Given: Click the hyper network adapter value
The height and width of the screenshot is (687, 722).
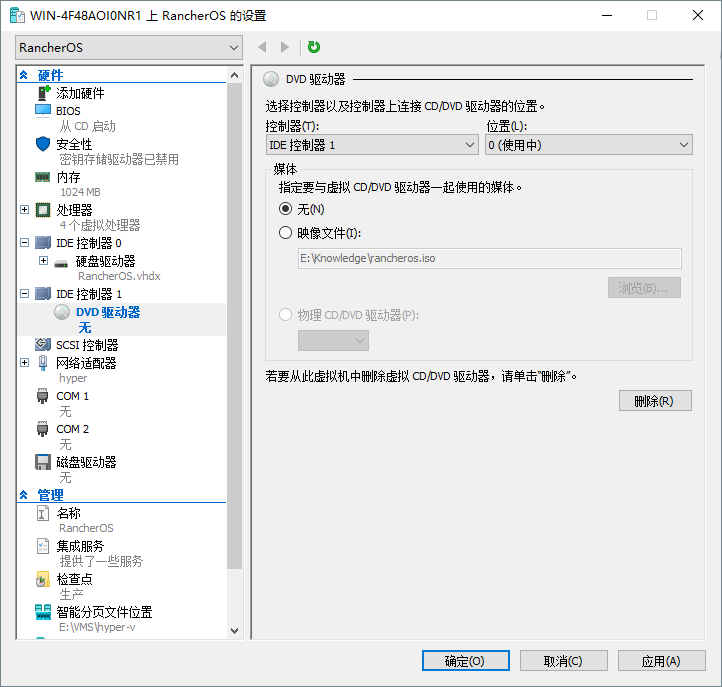Looking at the screenshot, I should tap(73, 378).
